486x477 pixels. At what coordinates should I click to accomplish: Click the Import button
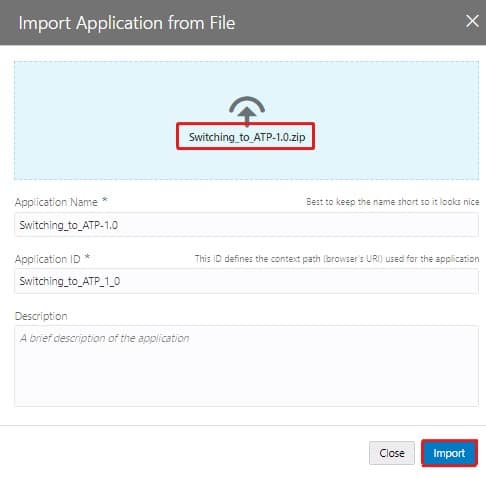point(449,453)
